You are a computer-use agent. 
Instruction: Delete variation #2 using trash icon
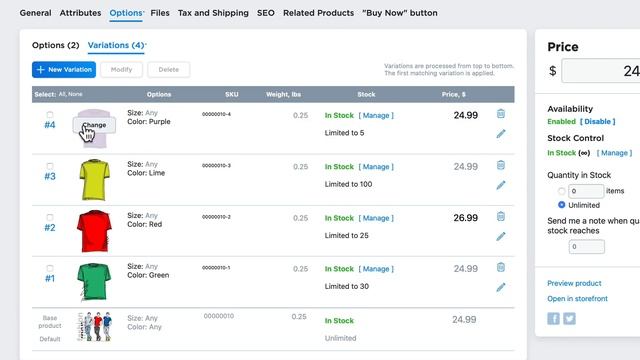click(x=501, y=216)
